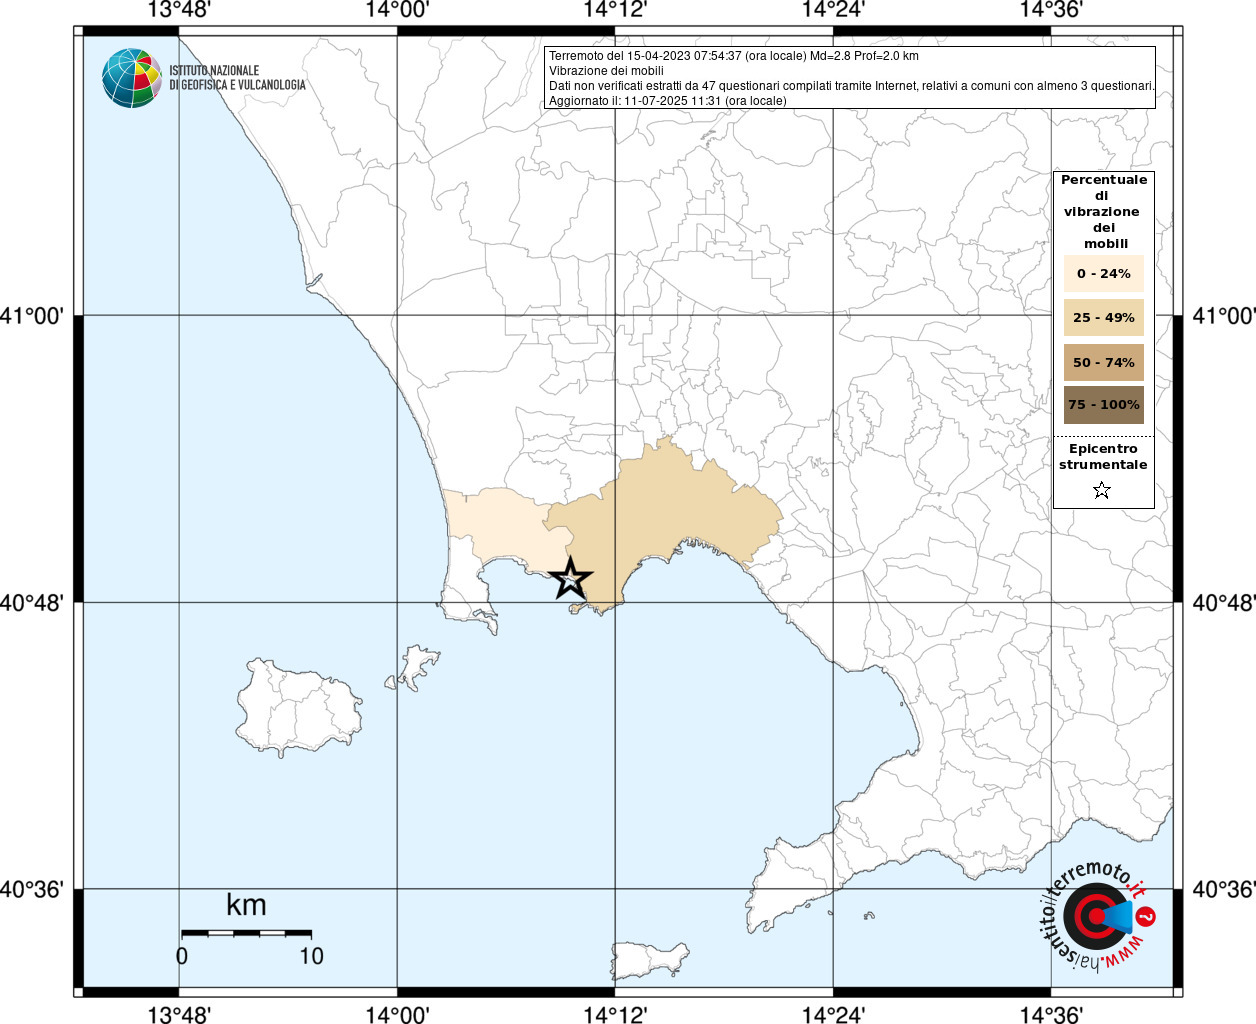This screenshot has height=1024, width=1256.
Task: Select the 0 - 24% legend swatch
Action: point(1104,273)
